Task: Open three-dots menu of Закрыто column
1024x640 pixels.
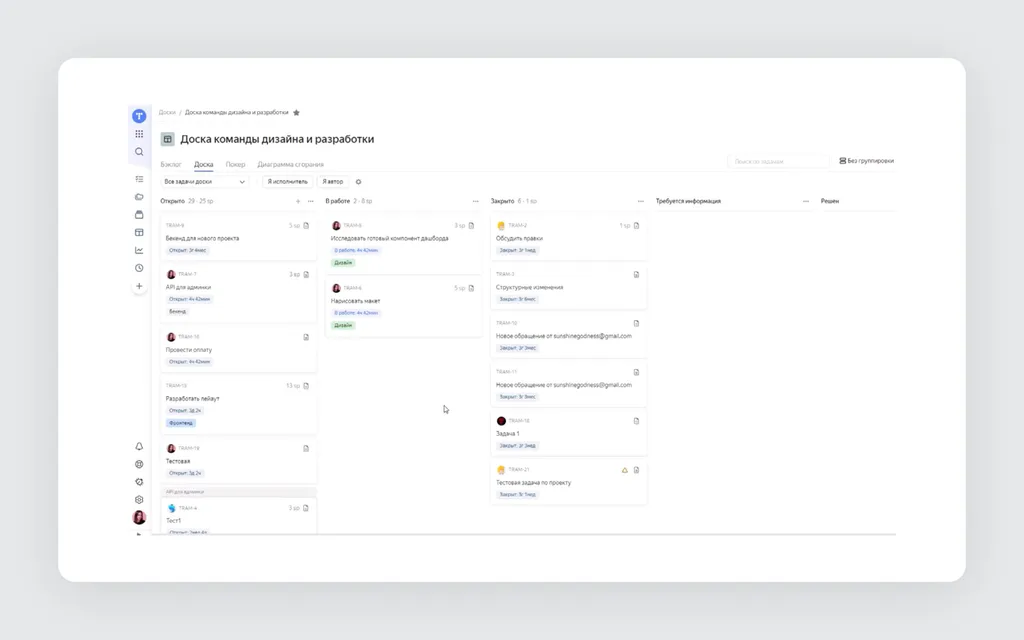Action: [641, 201]
